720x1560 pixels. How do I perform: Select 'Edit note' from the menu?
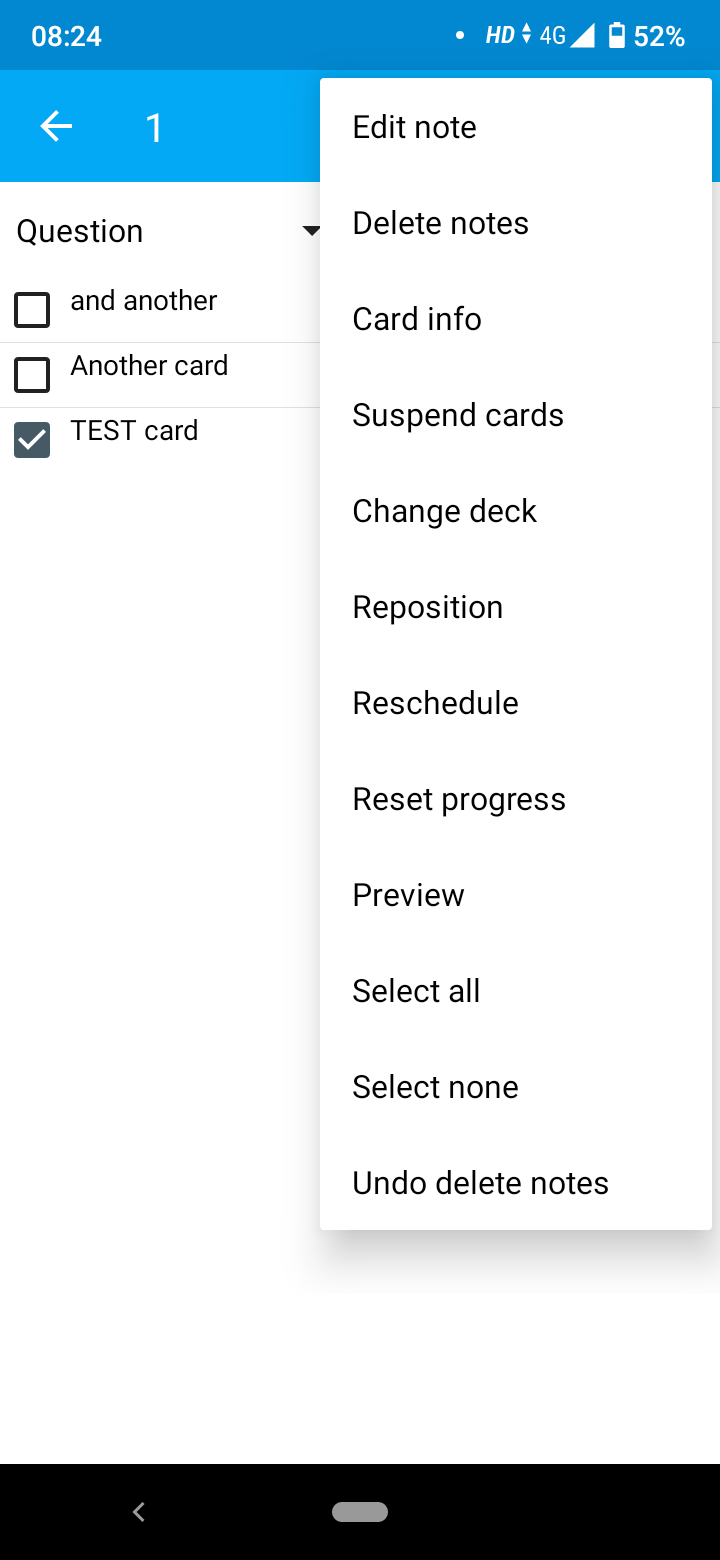pyautogui.click(x=414, y=127)
